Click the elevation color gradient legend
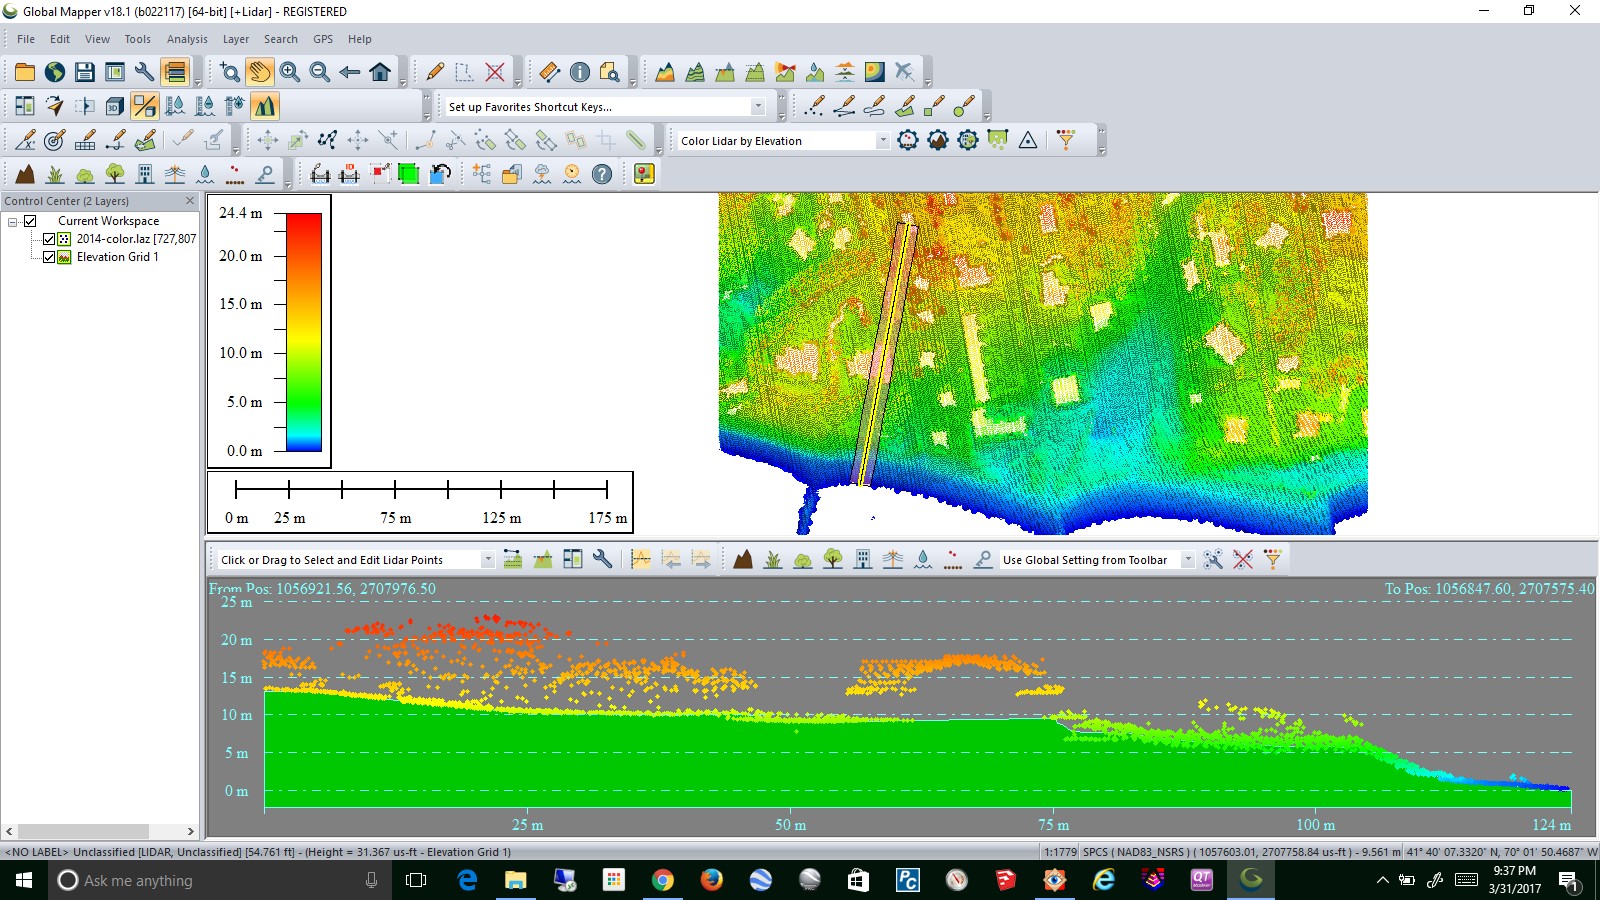This screenshot has height=900, width=1600. pos(304,332)
